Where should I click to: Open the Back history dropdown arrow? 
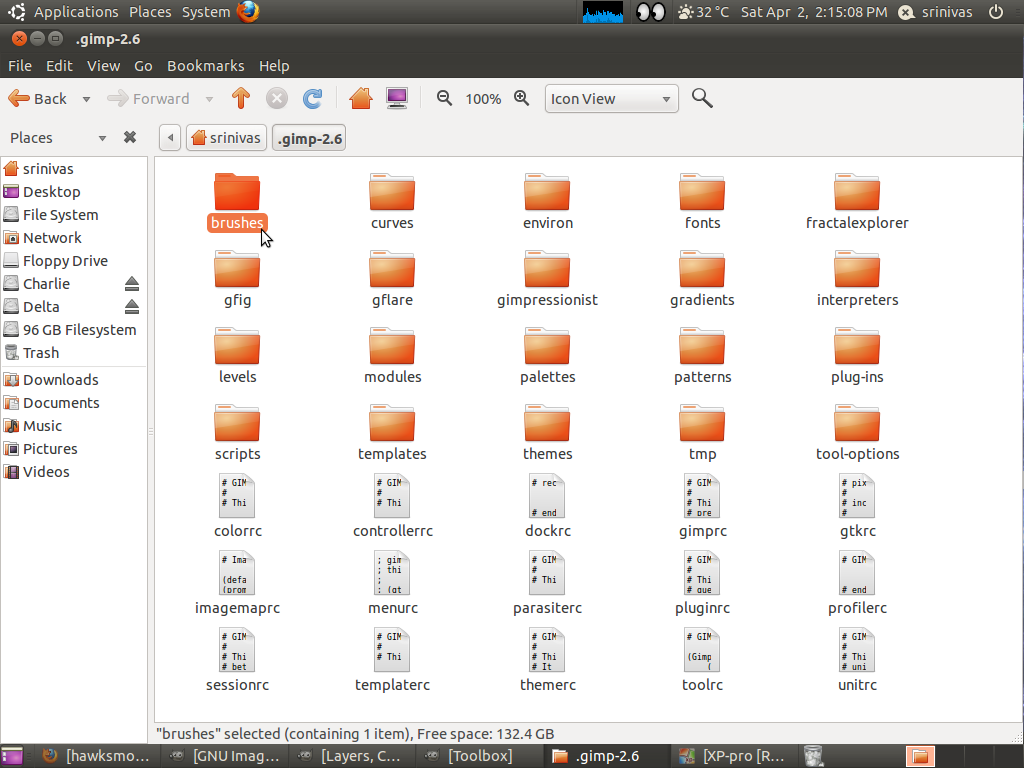click(86, 99)
